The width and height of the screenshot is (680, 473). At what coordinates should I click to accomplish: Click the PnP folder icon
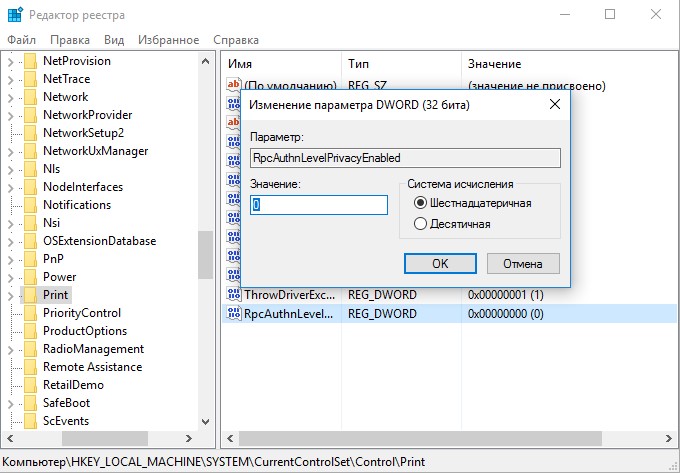pos(30,259)
